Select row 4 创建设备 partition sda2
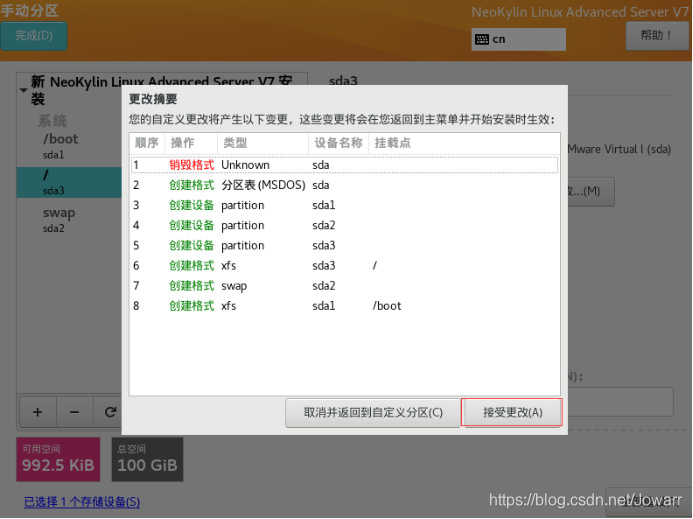The width and height of the screenshot is (693, 519). point(344,225)
